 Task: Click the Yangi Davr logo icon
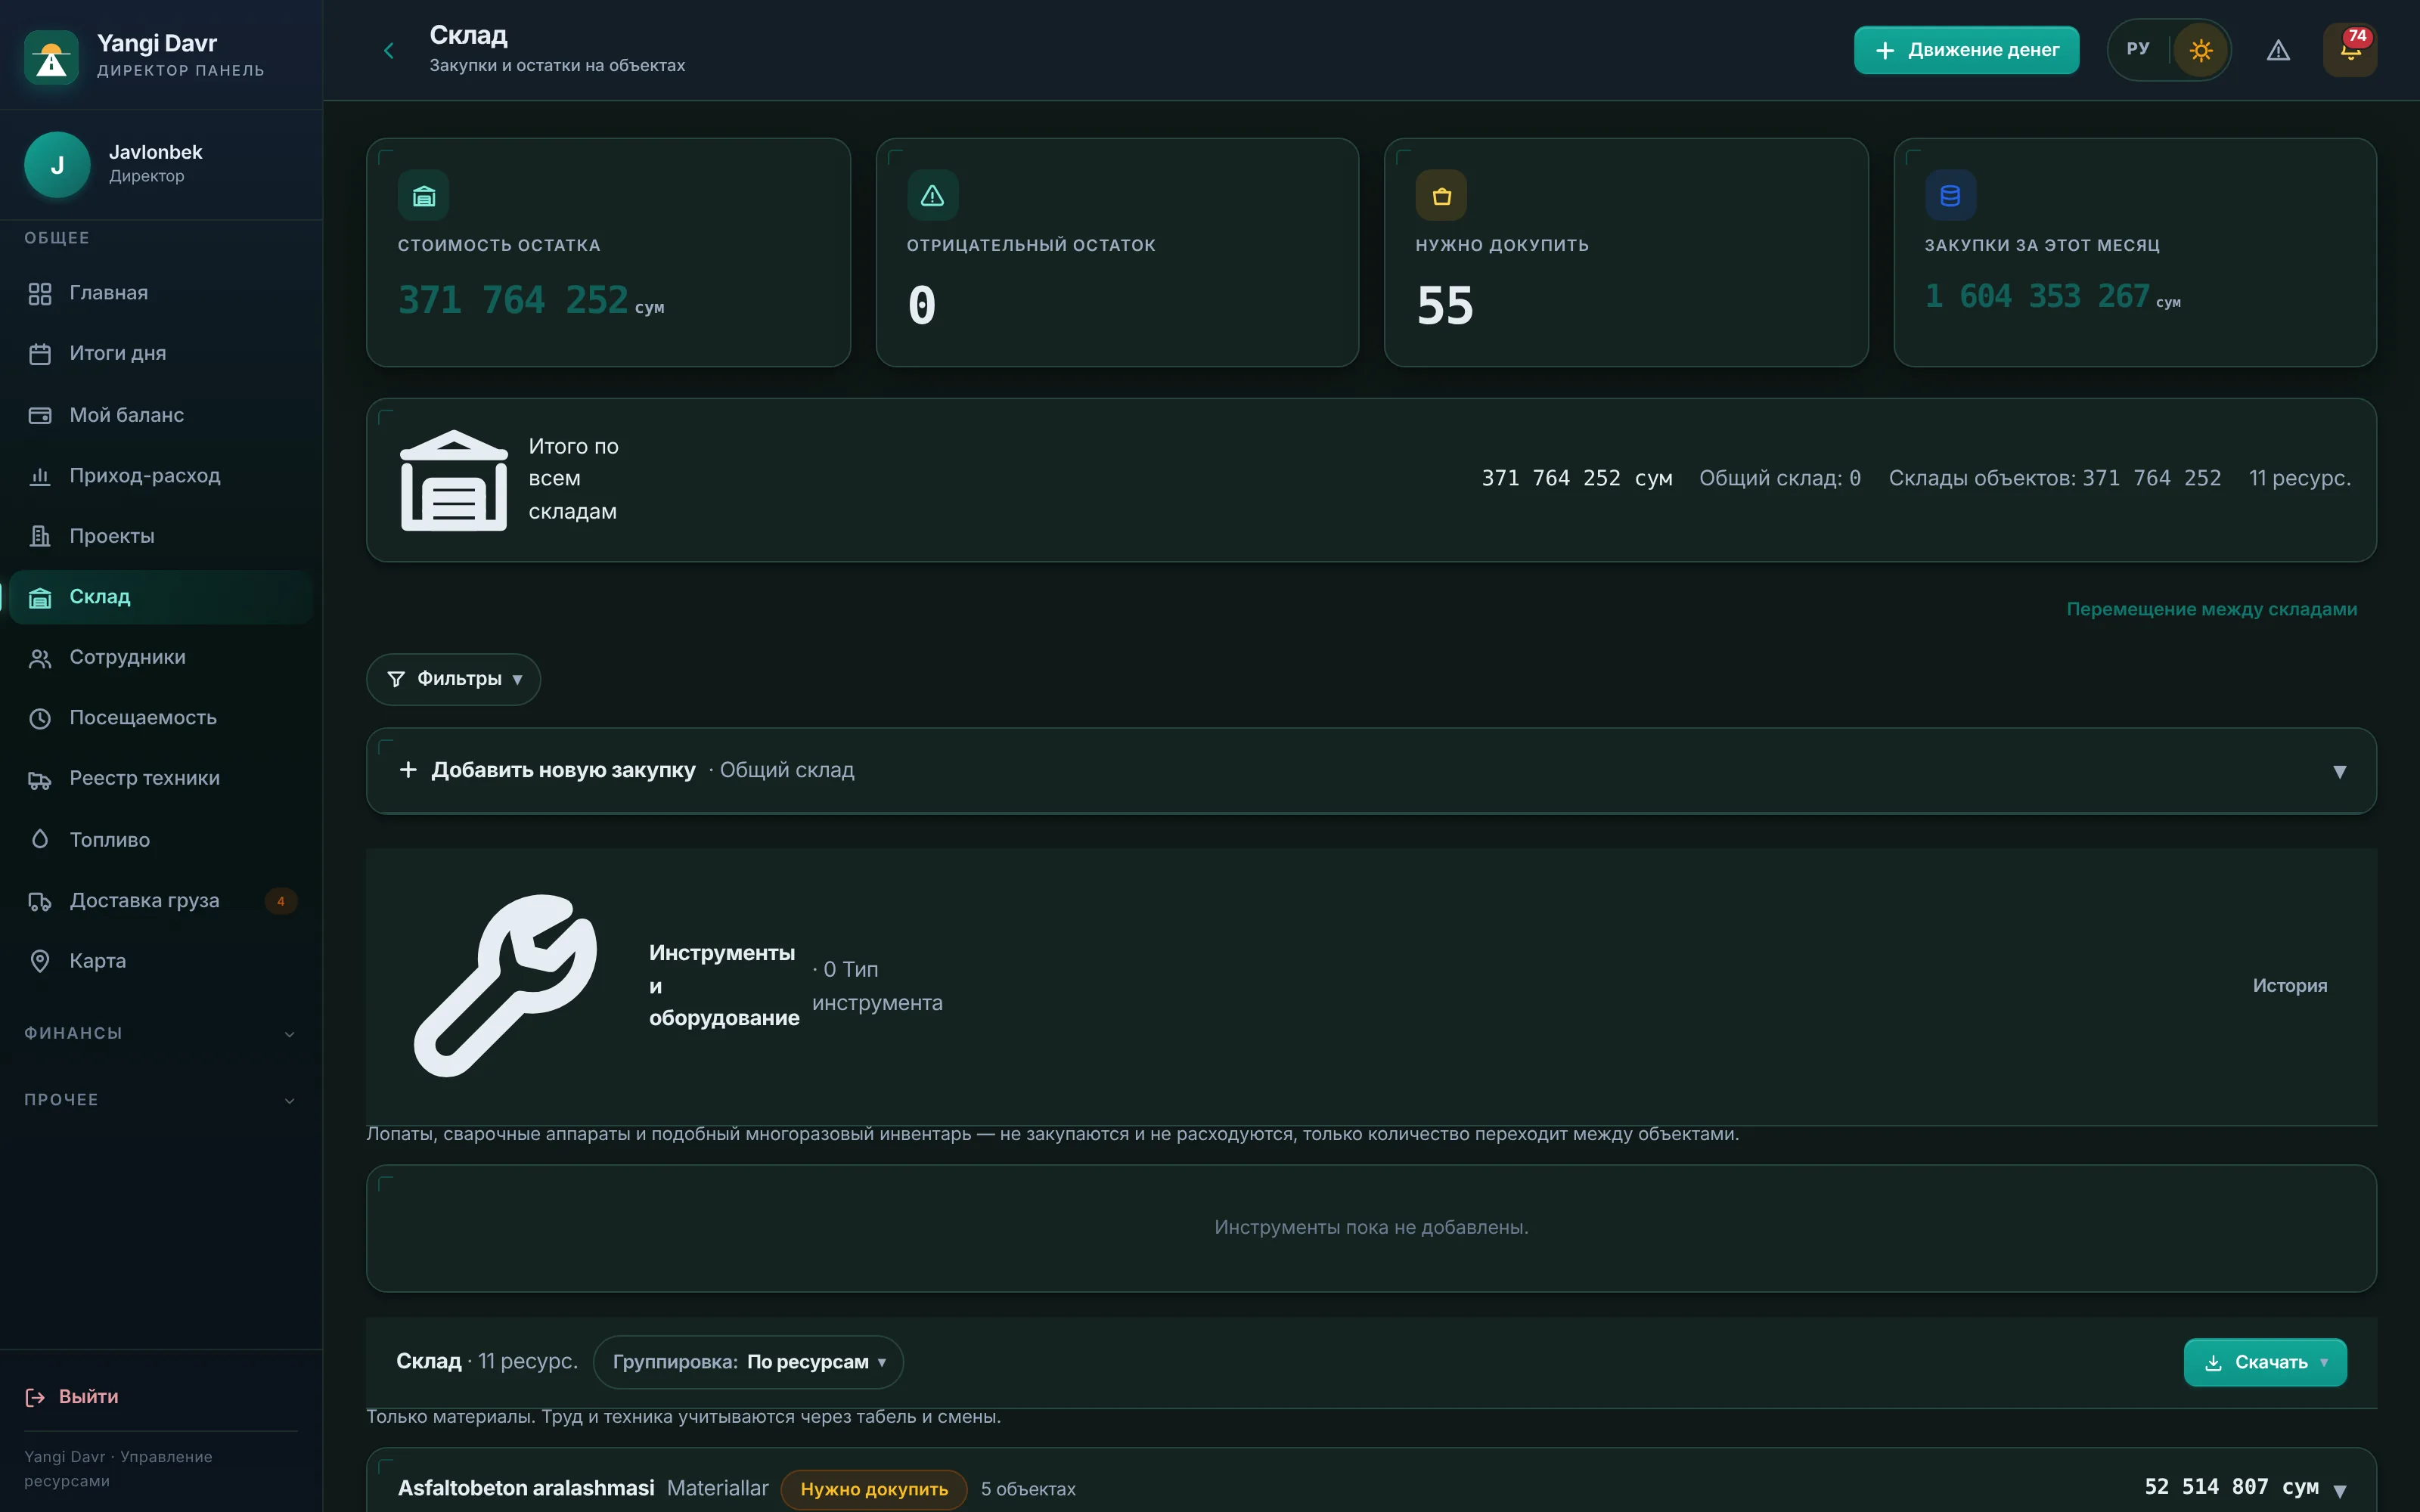coord(51,57)
